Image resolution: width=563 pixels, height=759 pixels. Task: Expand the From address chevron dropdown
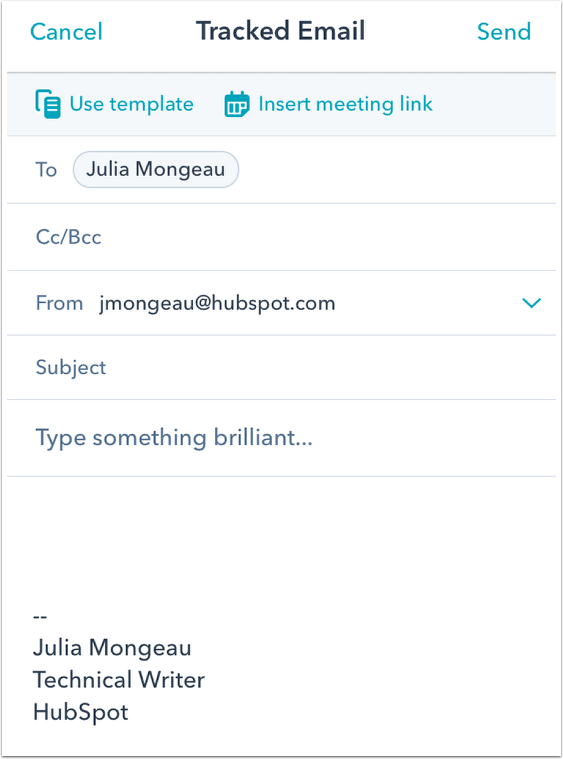pos(531,303)
